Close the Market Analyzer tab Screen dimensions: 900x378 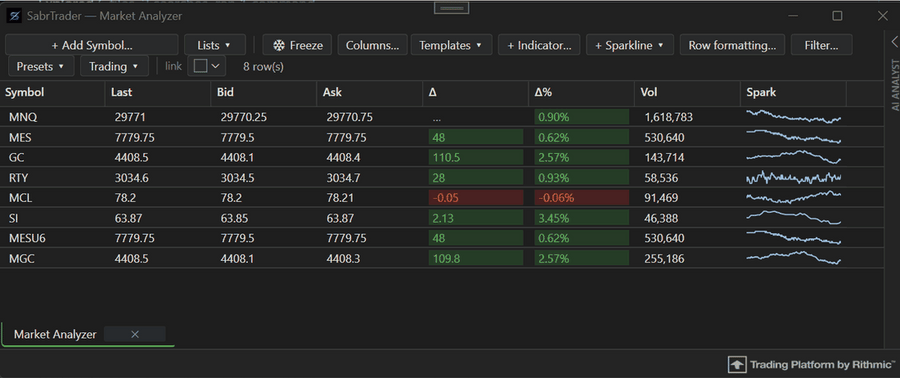click(x=135, y=334)
